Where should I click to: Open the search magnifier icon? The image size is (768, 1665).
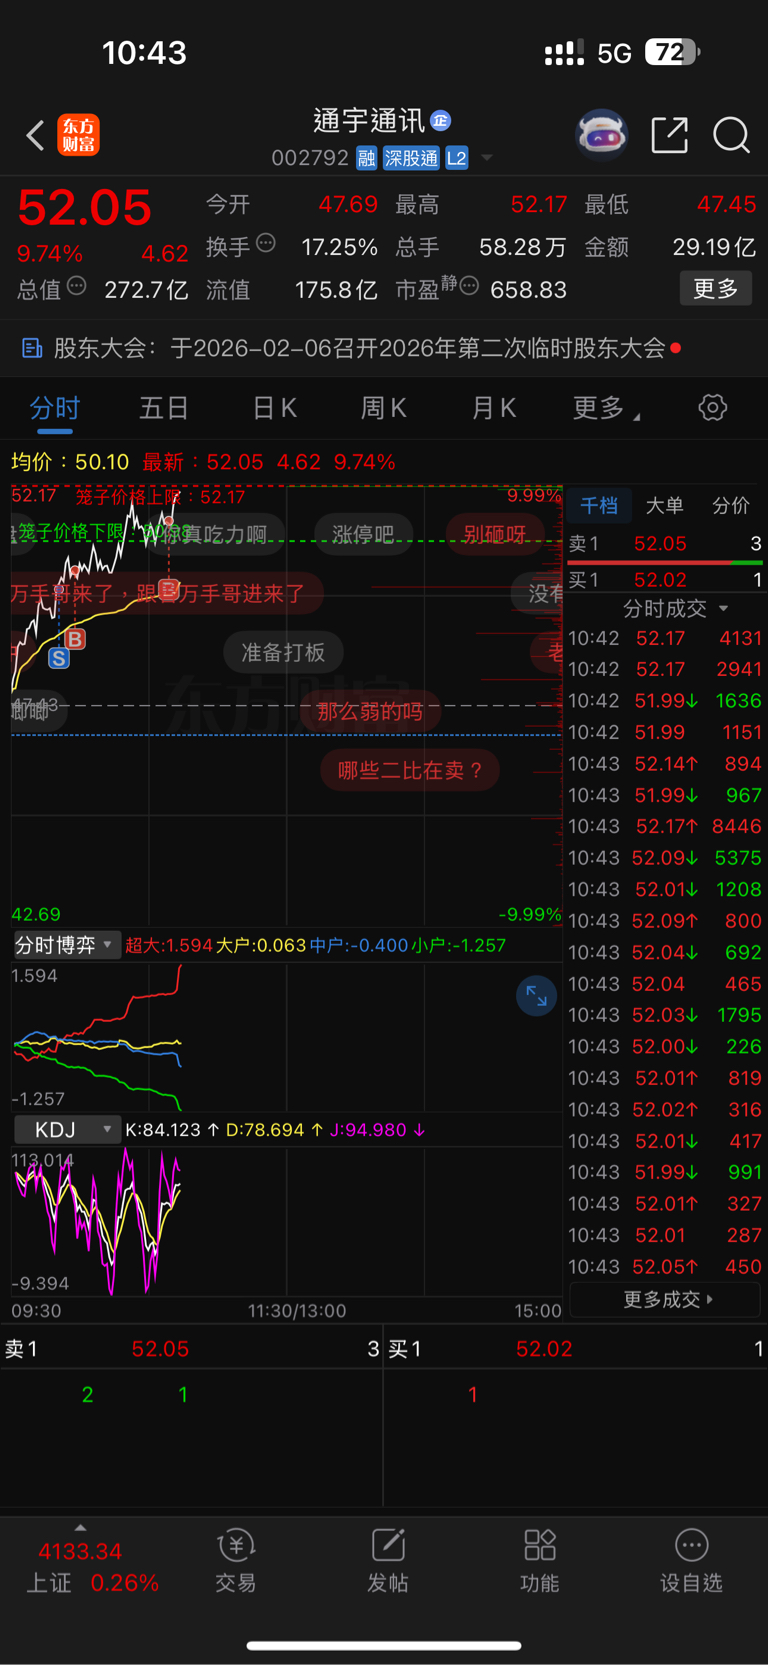click(x=731, y=134)
